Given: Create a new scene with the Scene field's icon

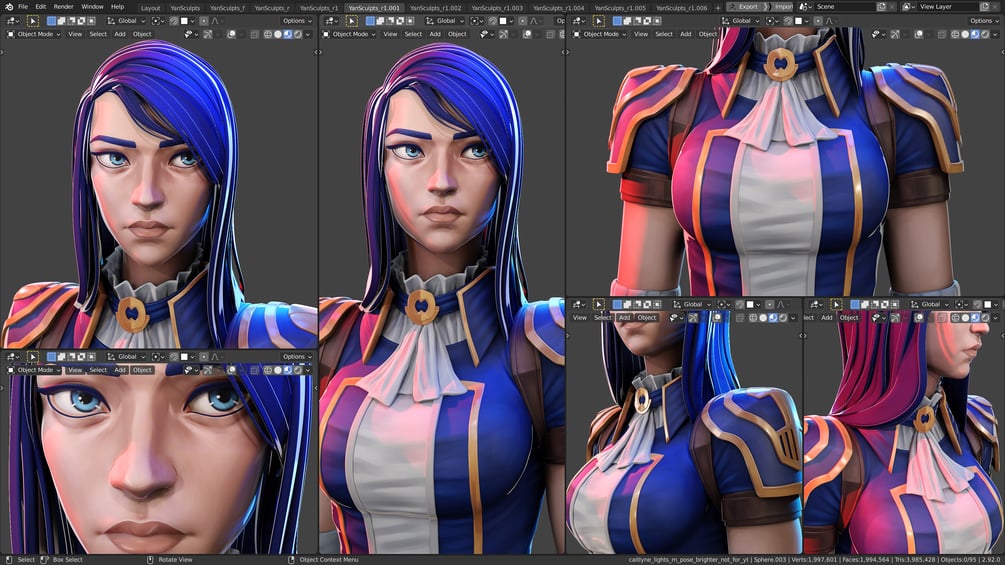Looking at the screenshot, I should [881, 6].
